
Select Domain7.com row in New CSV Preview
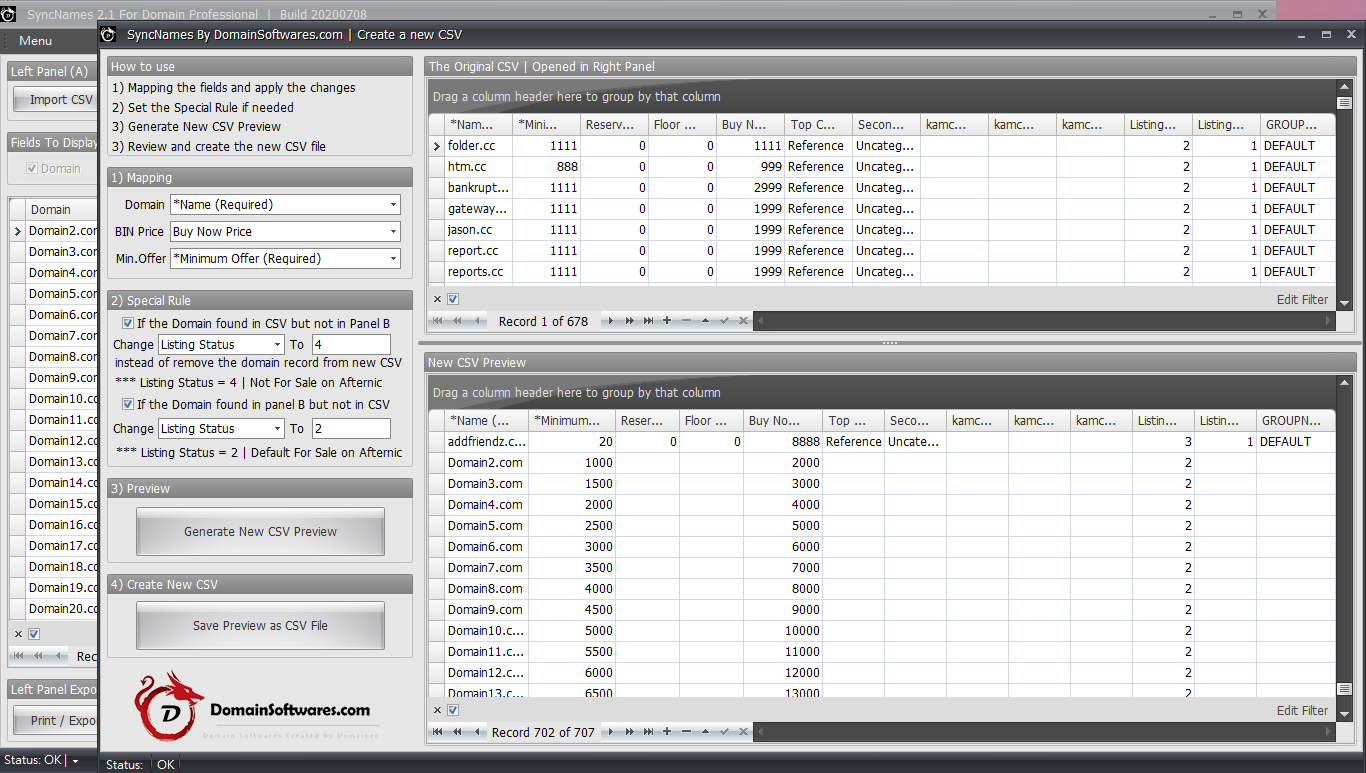coord(882,568)
